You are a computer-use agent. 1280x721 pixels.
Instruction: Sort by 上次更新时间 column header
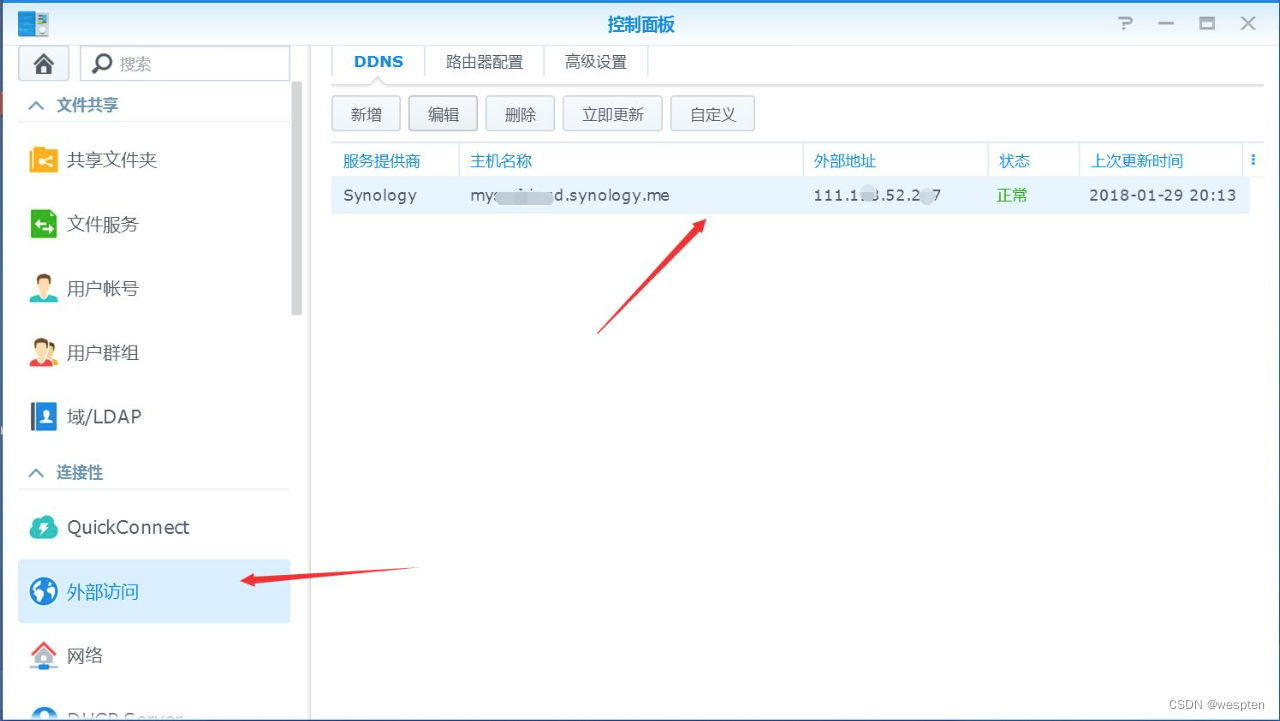click(x=1162, y=160)
